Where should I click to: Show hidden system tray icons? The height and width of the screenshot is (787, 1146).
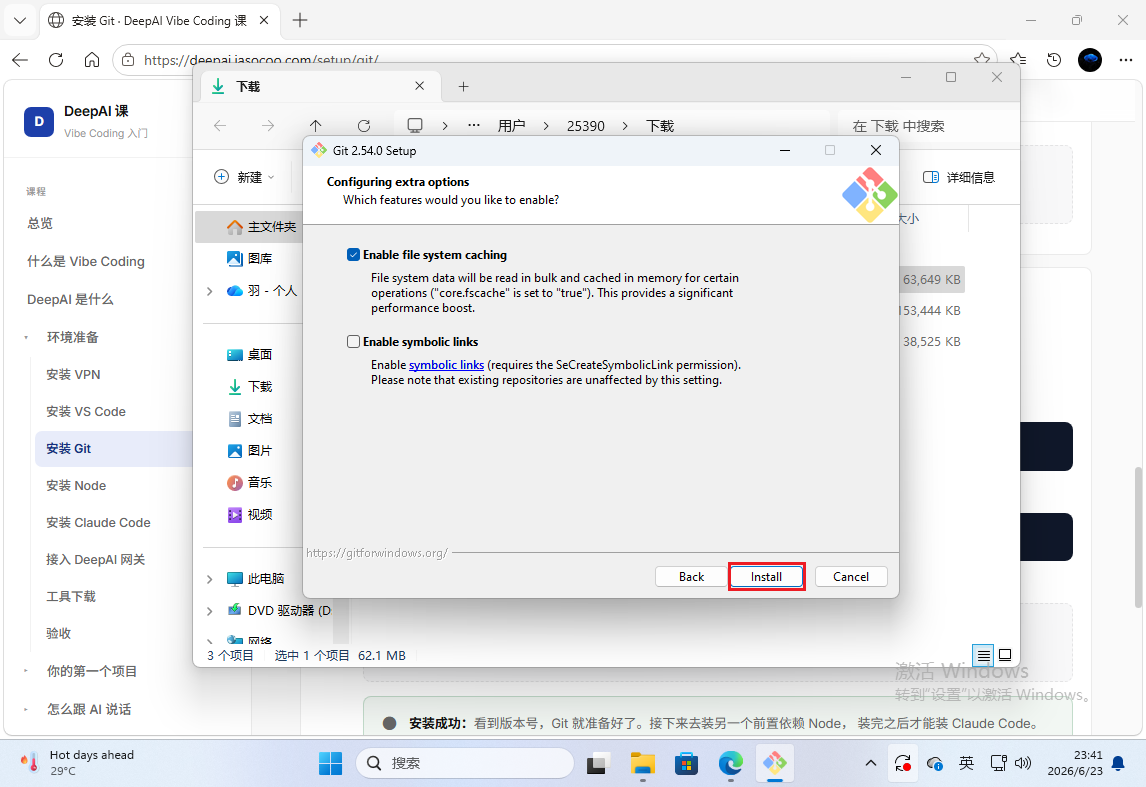click(x=870, y=763)
